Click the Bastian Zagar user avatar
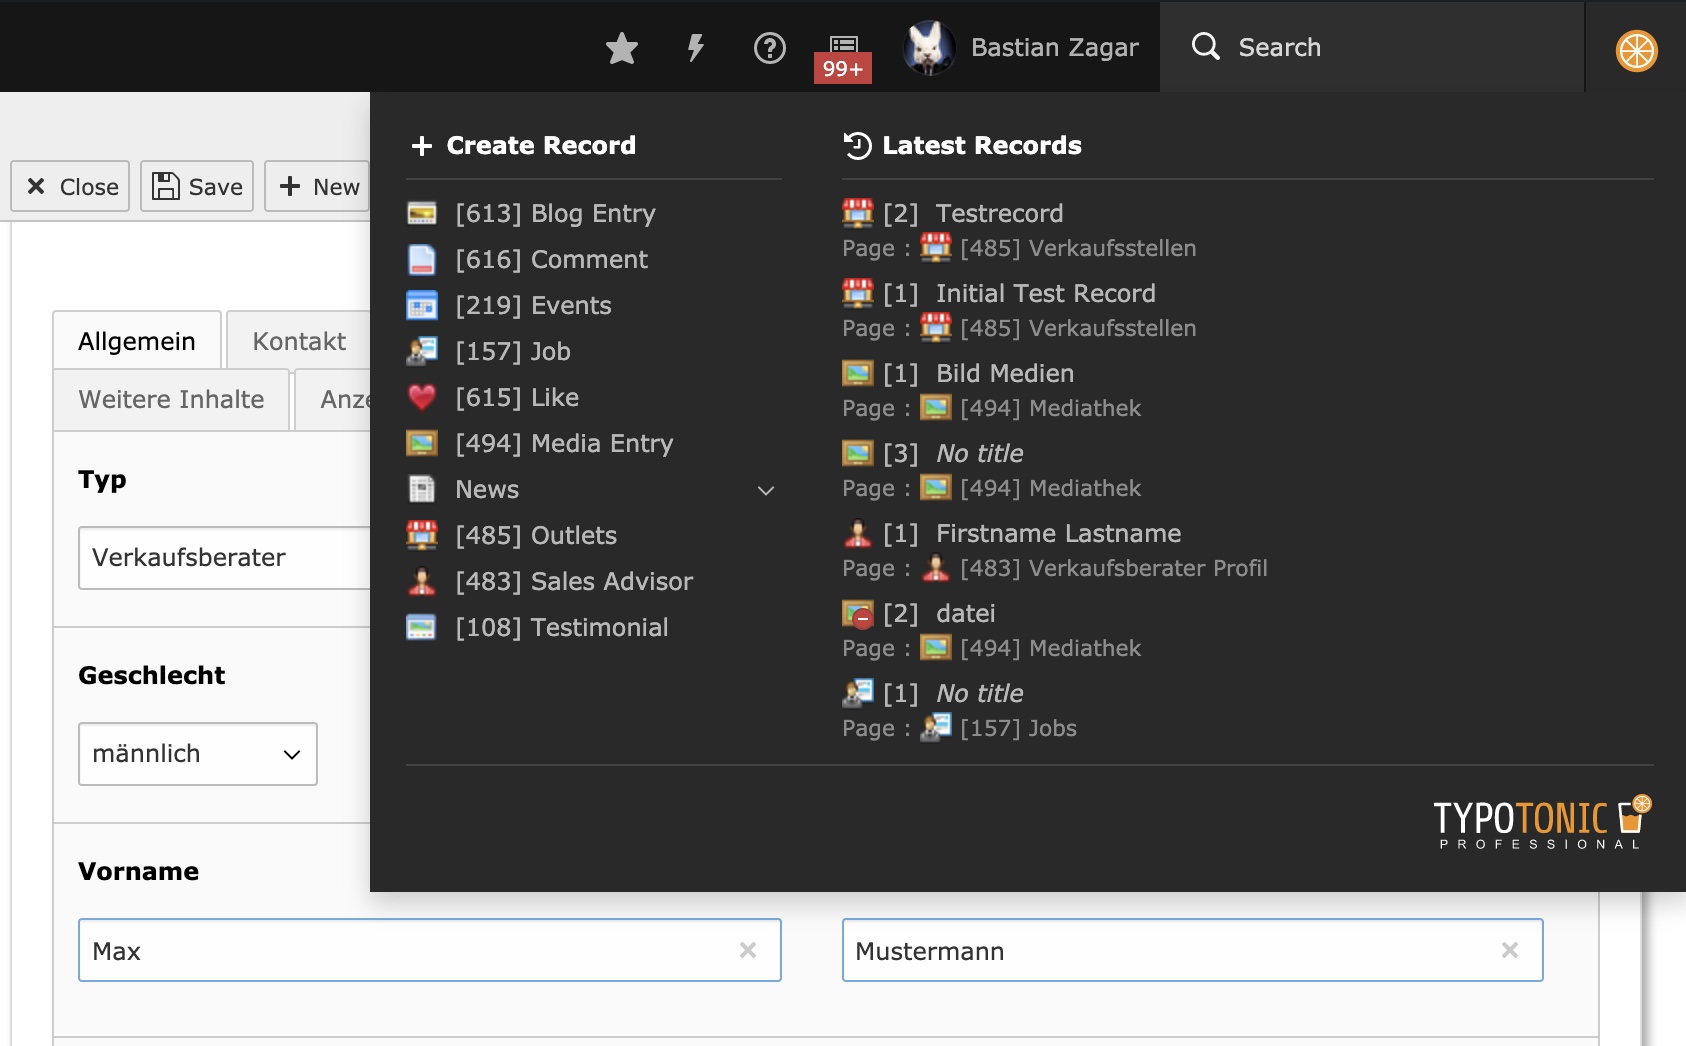This screenshot has width=1686, height=1046. (929, 47)
